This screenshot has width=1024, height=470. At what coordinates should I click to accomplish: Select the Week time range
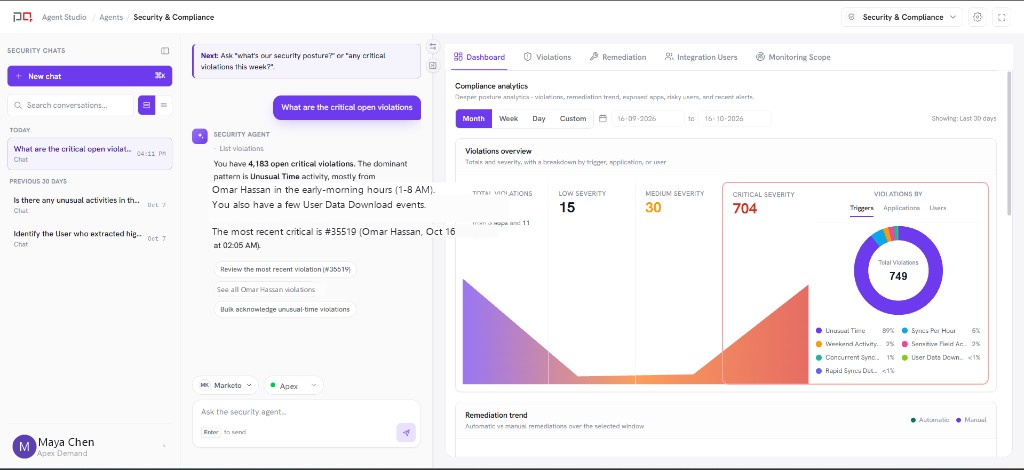(509, 119)
